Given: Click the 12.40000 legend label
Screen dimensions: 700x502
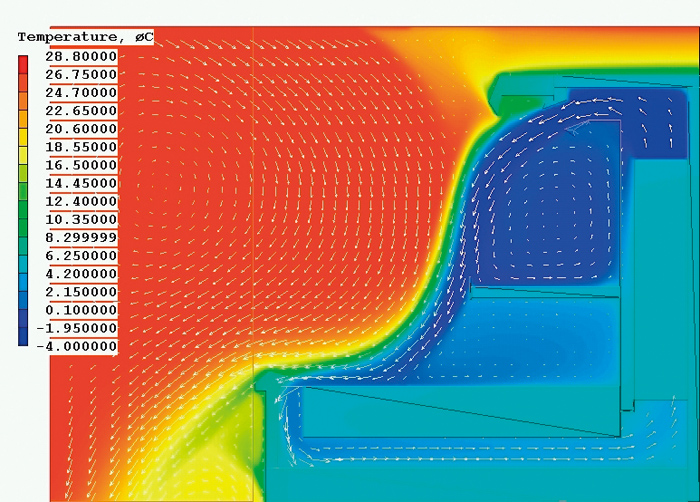Looking at the screenshot, I should pos(81,201).
